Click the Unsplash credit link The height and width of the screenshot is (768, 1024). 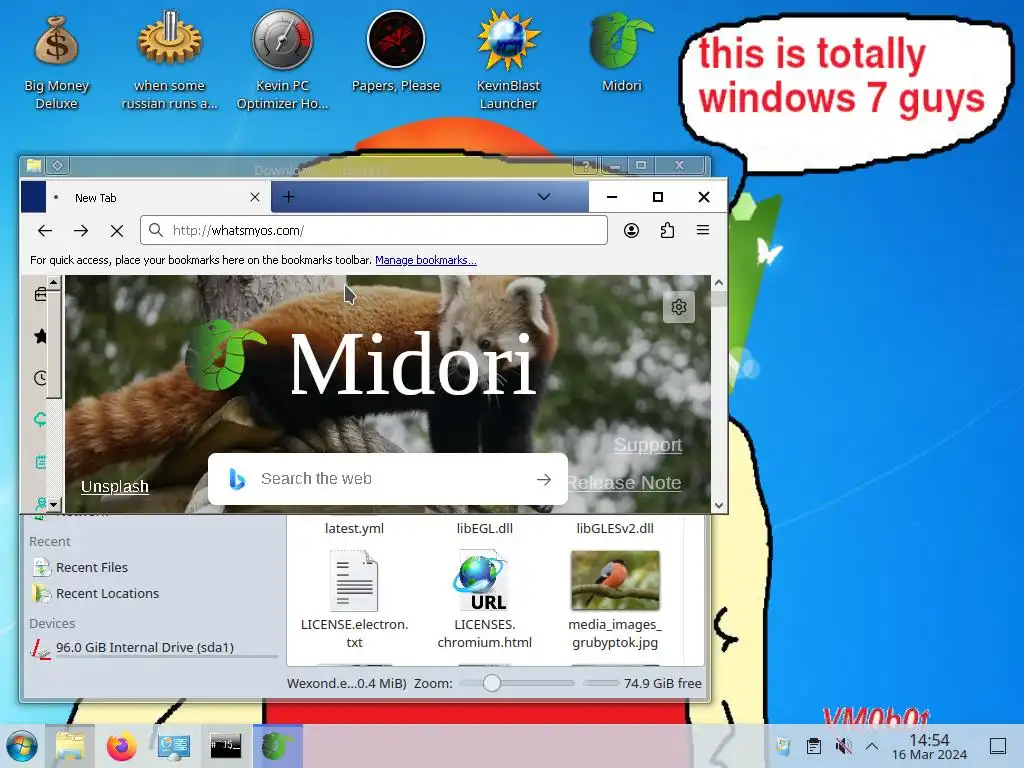(x=115, y=487)
